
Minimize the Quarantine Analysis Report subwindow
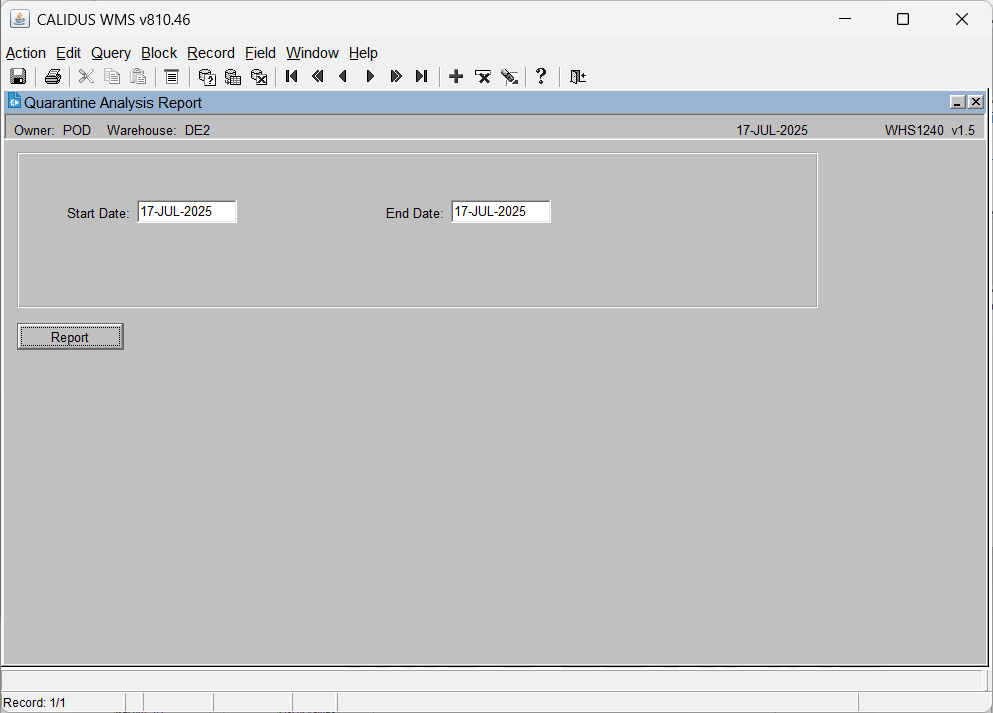tap(958, 102)
